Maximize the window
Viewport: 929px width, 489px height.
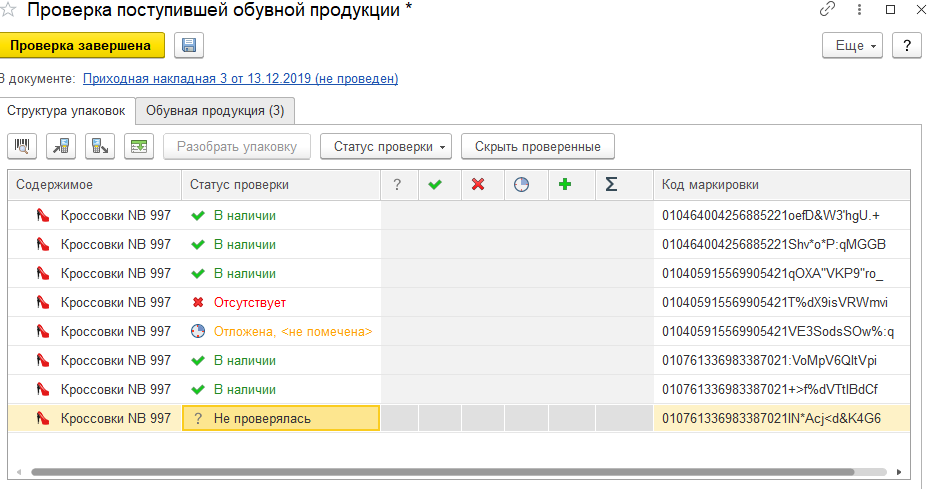[890, 9]
